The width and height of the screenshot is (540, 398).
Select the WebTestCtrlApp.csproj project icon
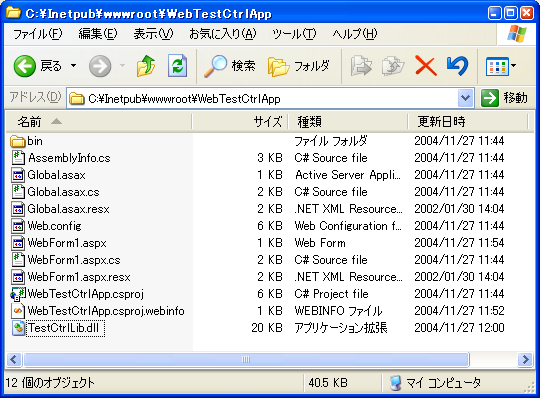[x=18, y=294]
